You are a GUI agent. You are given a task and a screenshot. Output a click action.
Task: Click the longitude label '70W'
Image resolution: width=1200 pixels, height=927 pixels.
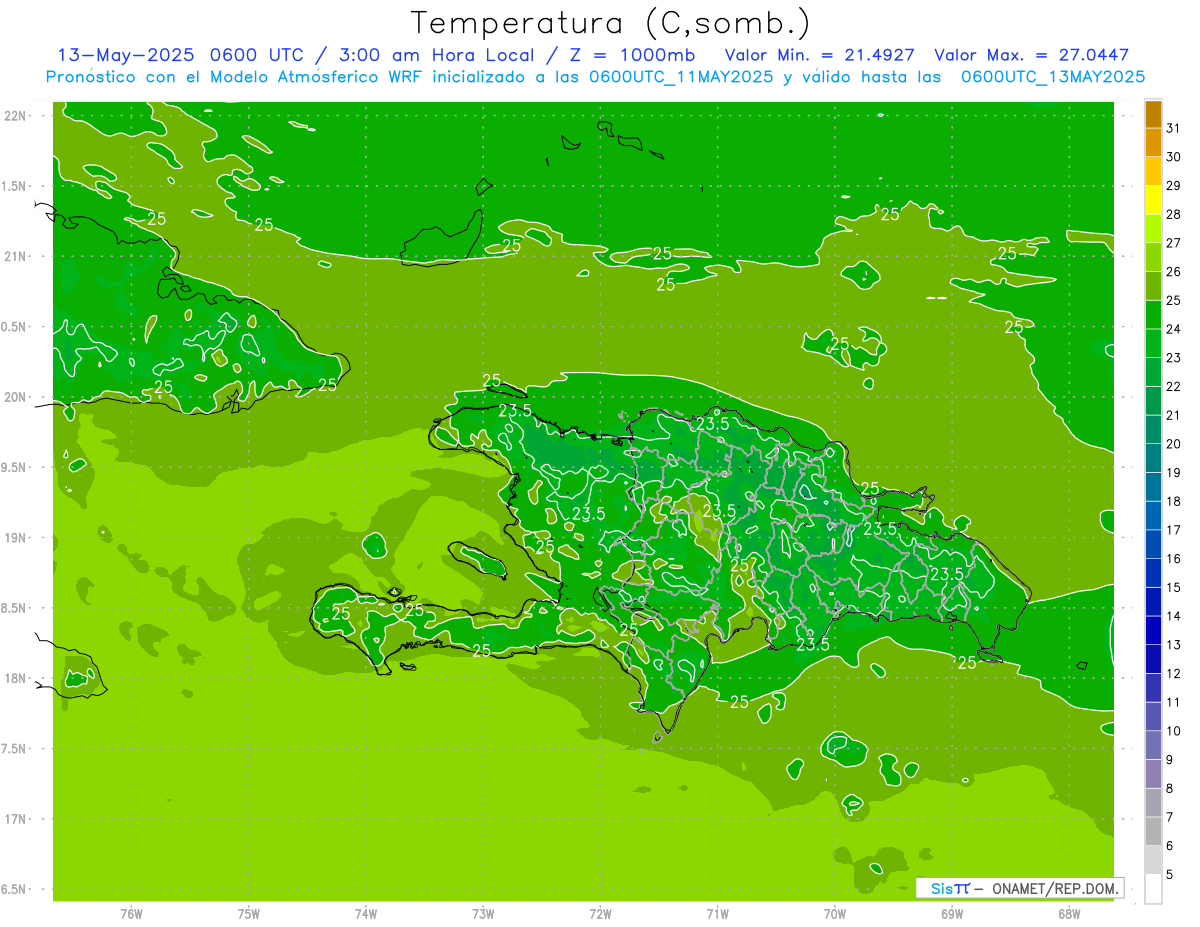(834, 914)
